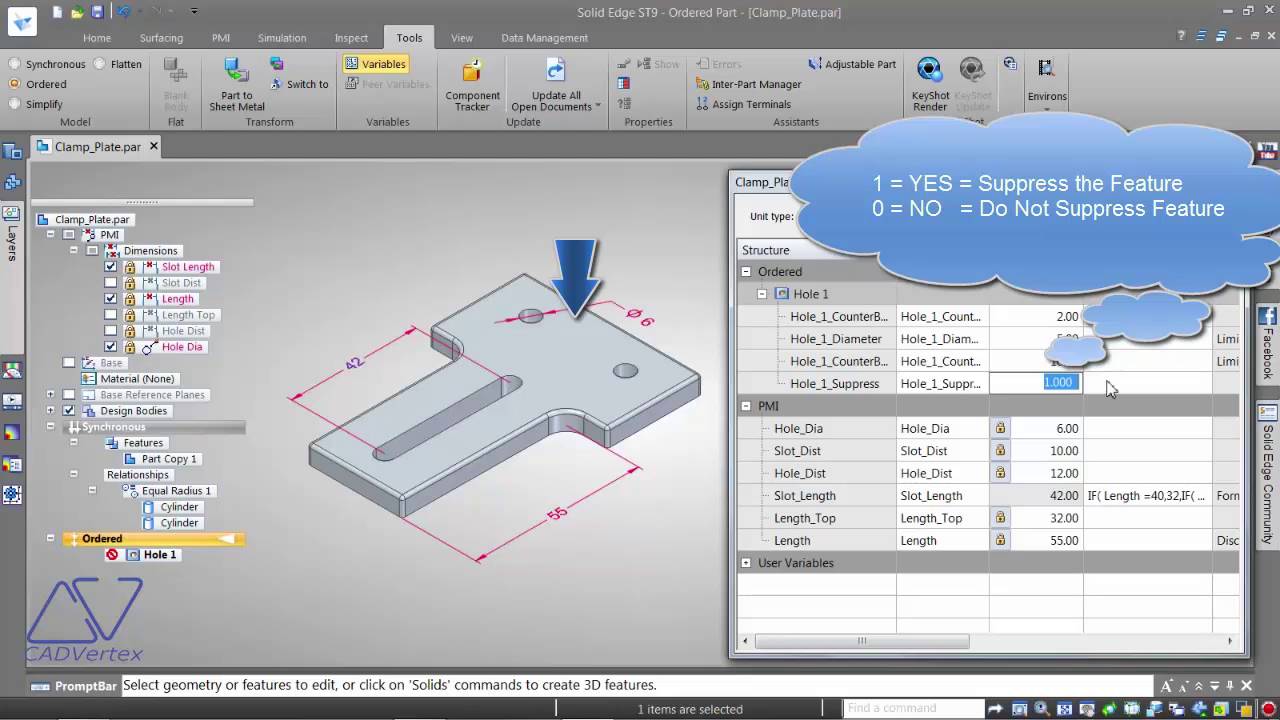Select Part Copy 1 in tree
Viewport: 1280px width, 720px height.
pyautogui.click(x=169, y=459)
